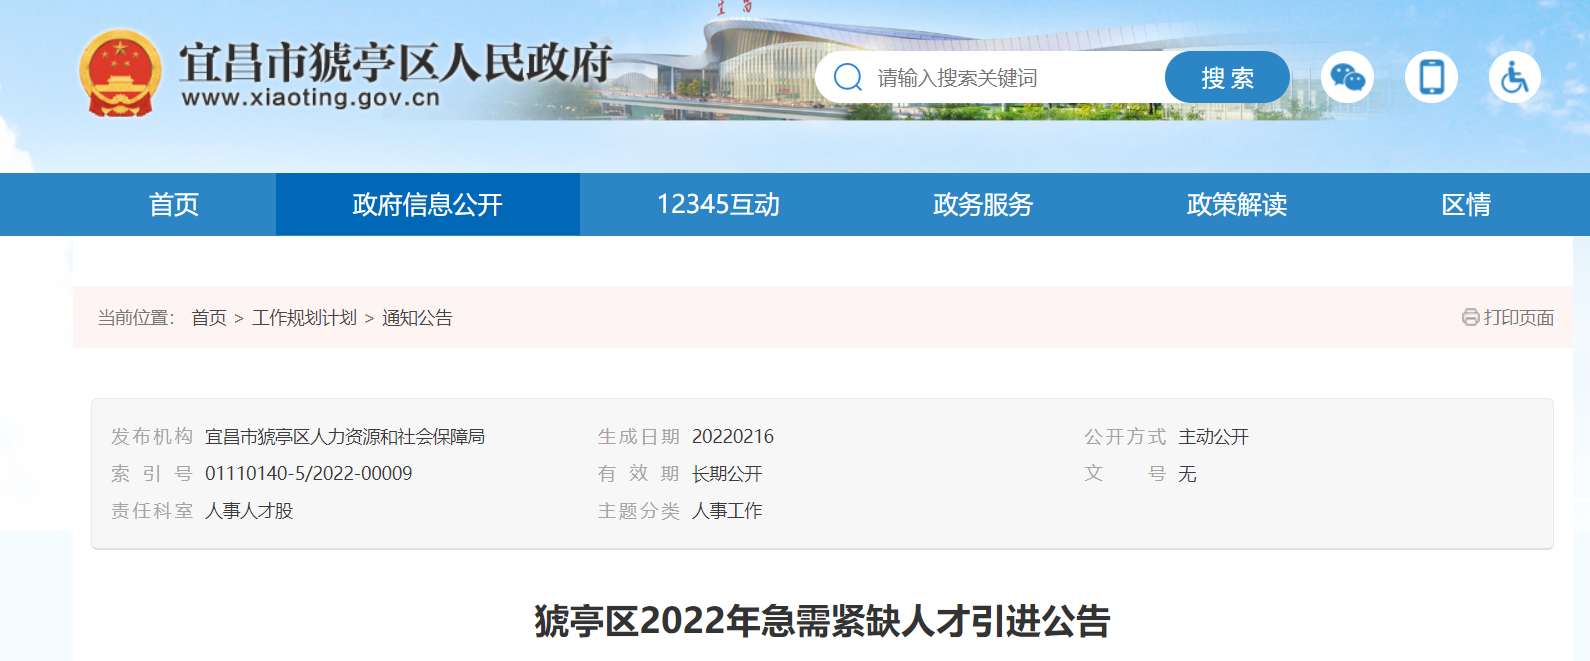
Task: Open the 首页 navigation tab
Action: pos(174,204)
